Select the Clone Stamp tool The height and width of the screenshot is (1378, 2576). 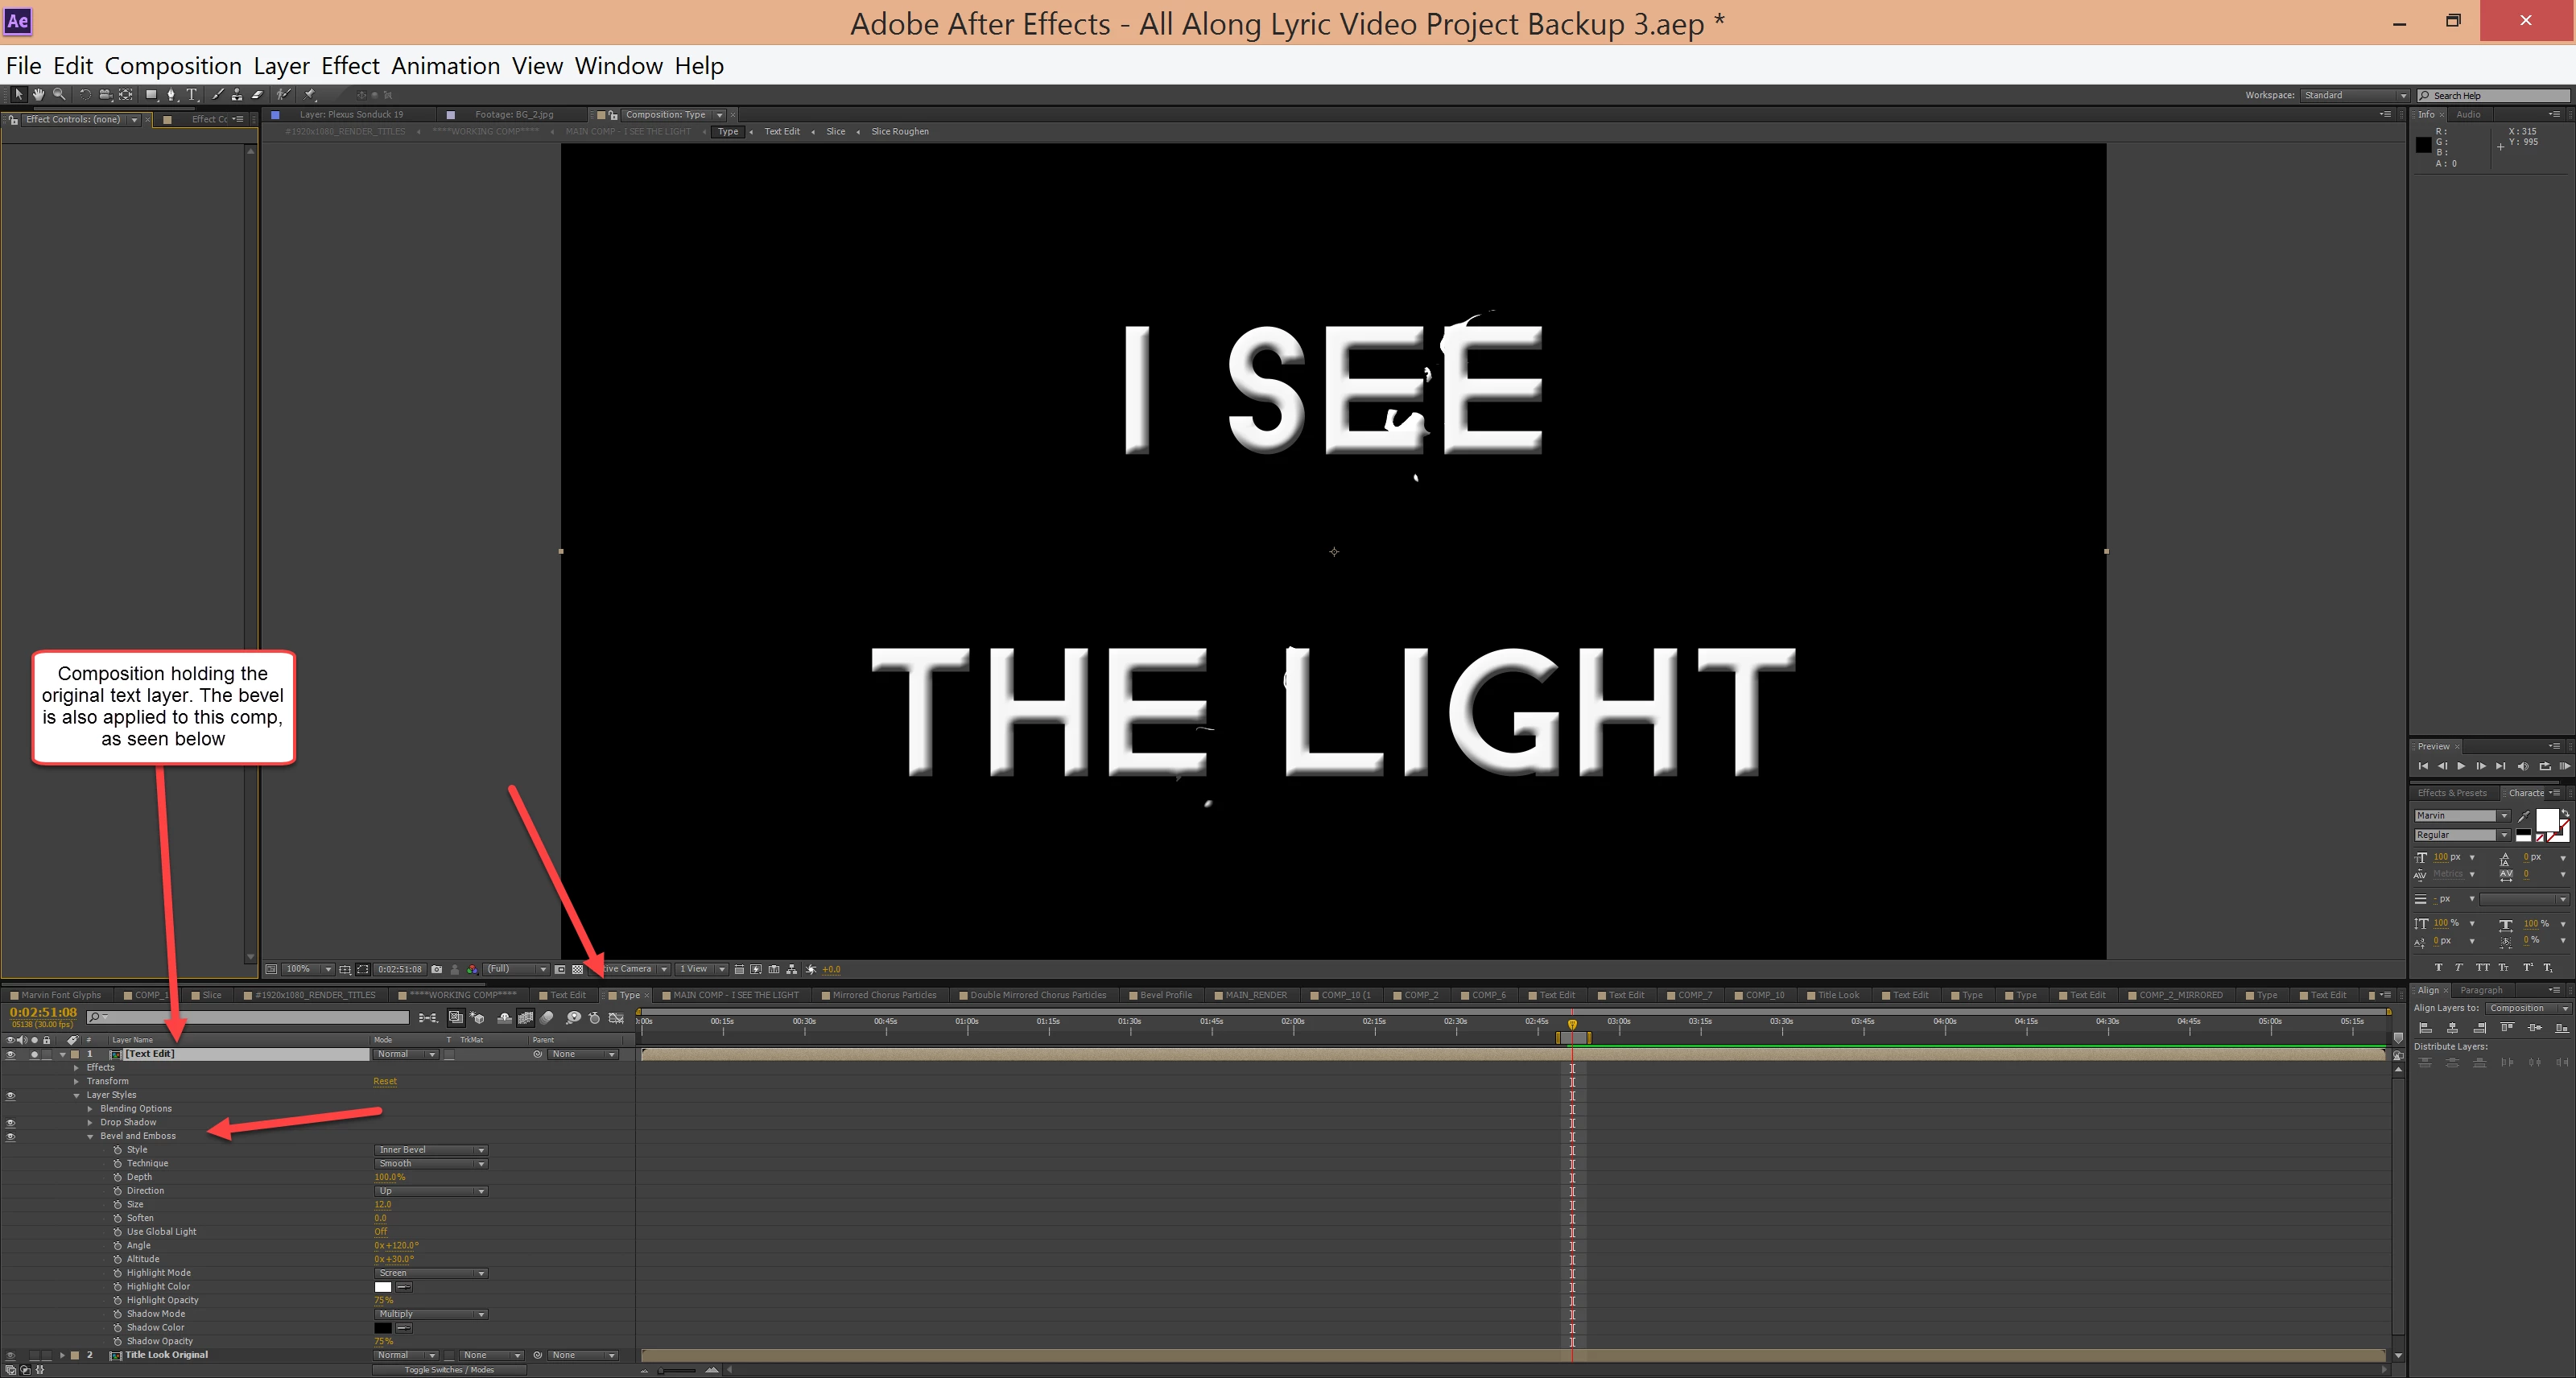coord(237,95)
